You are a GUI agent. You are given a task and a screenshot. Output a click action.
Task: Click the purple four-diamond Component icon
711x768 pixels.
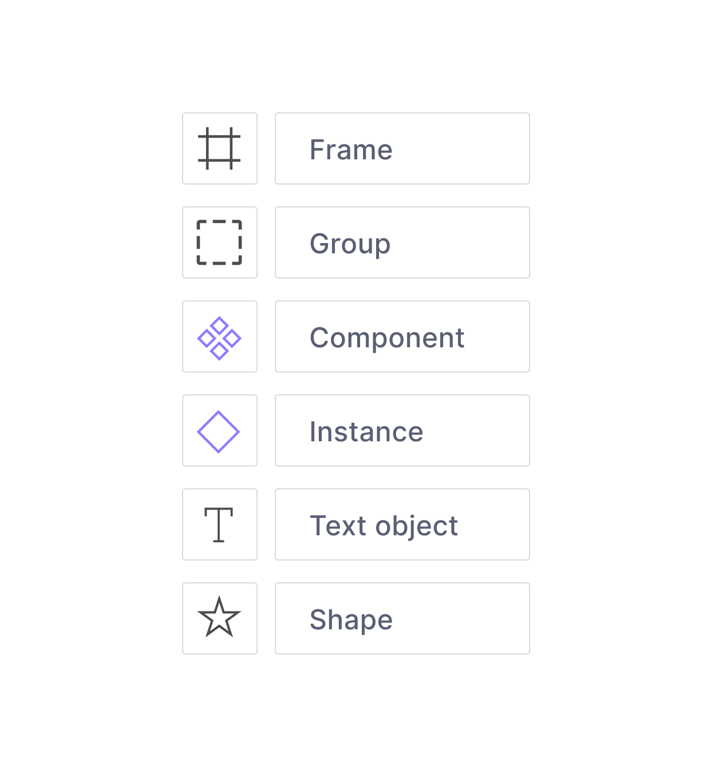point(219,337)
